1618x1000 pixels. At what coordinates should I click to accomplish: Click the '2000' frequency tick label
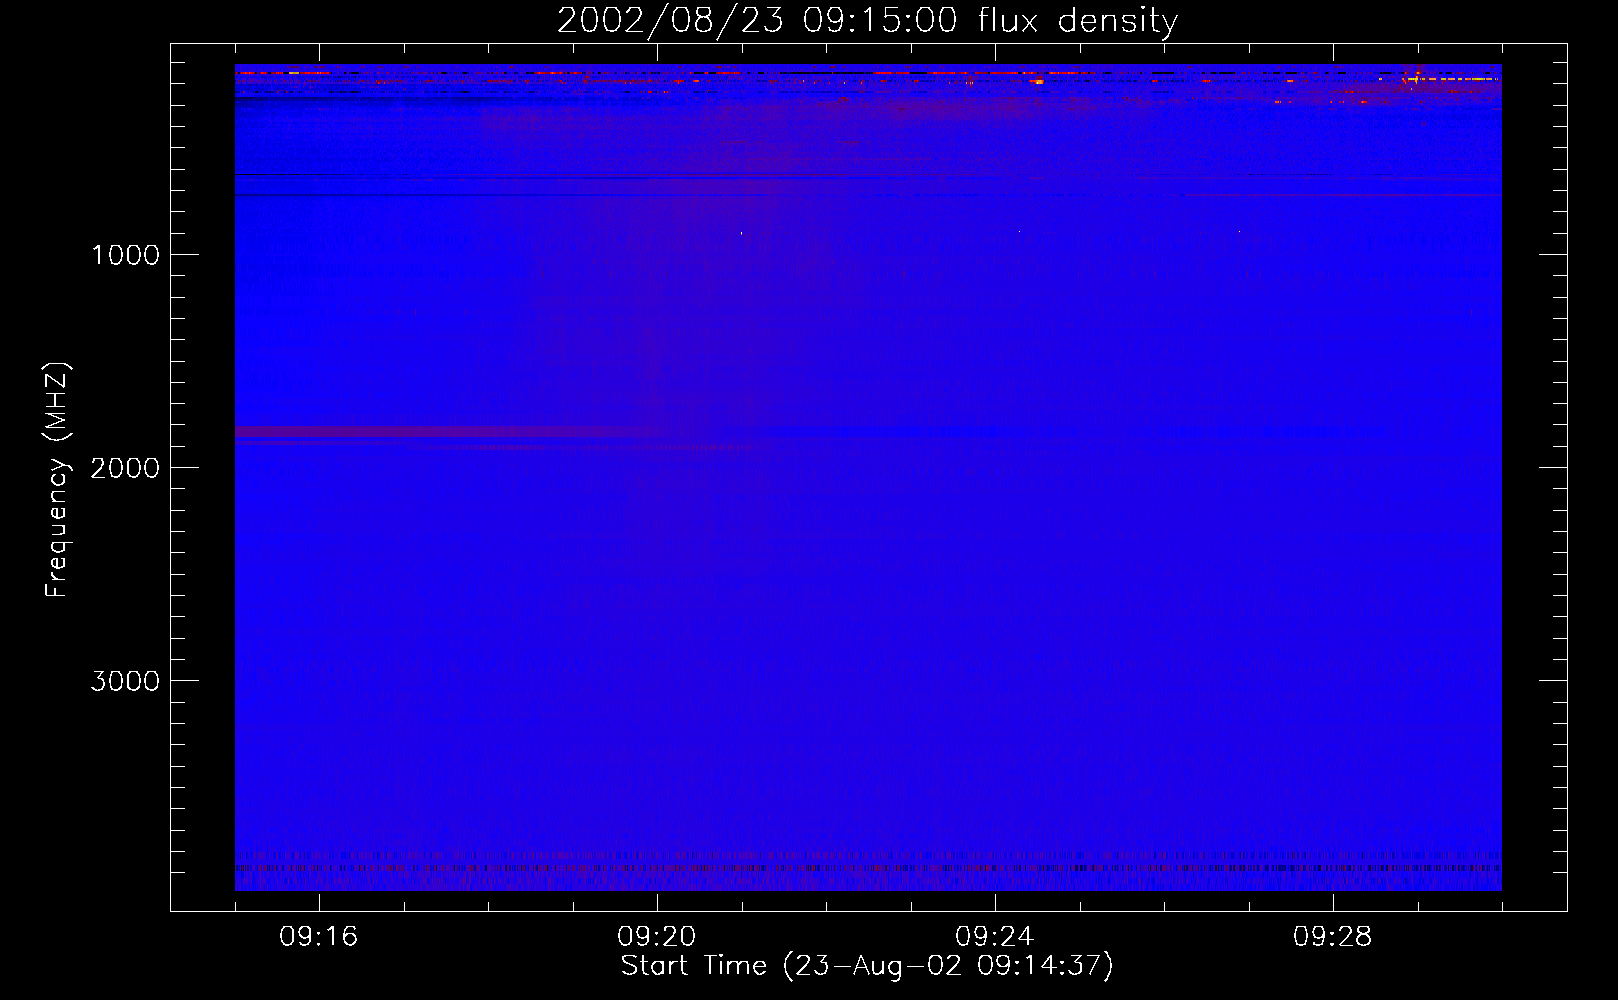(x=125, y=468)
